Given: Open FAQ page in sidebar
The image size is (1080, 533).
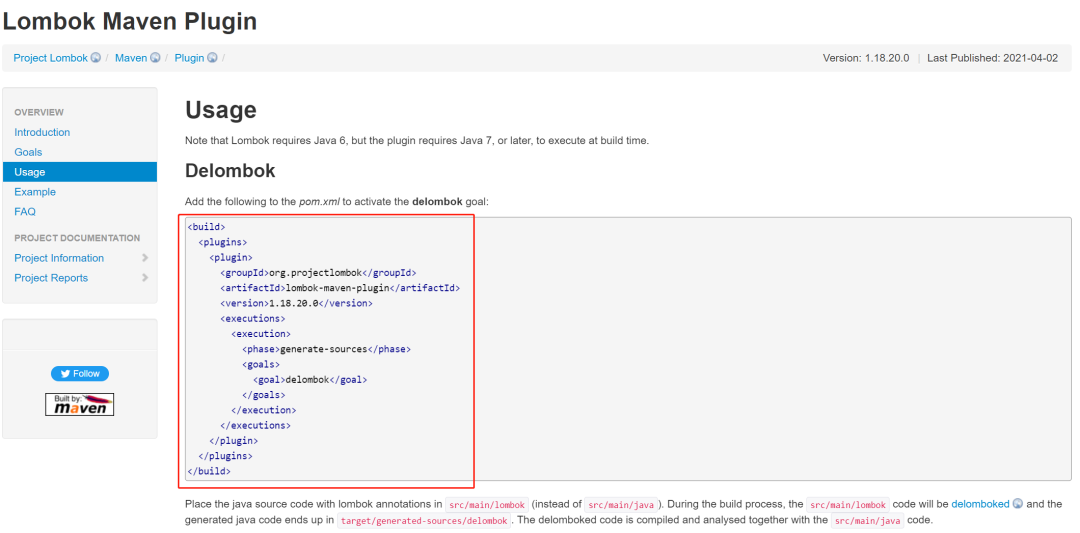Looking at the screenshot, I should point(25,212).
